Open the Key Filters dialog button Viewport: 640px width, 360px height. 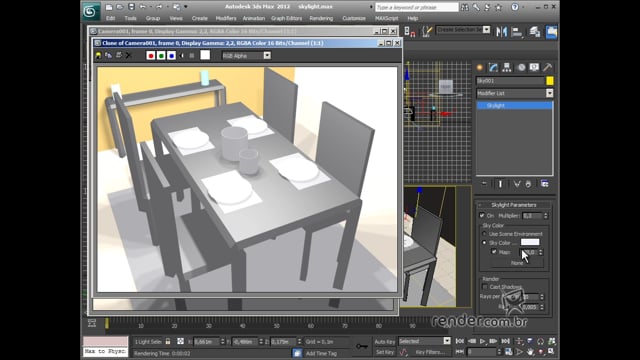point(430,352)
